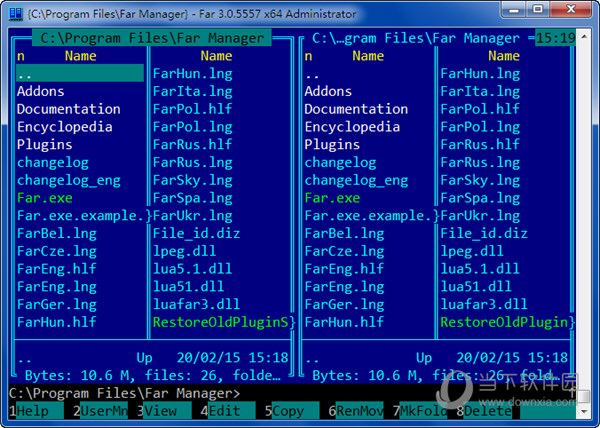This screenshot has width=600, height=428.
Task: Click the 4 Edit key bar button
Action: pos(228,411)
